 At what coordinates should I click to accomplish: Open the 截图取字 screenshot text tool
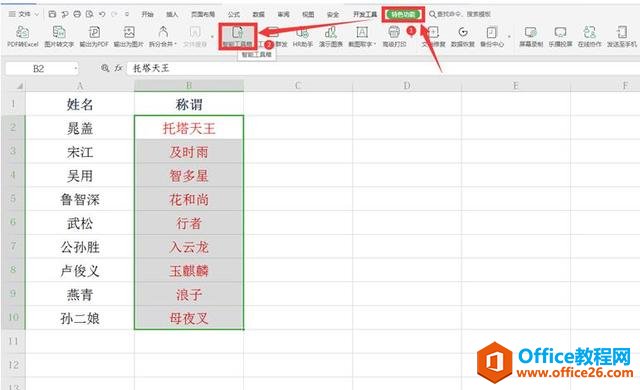pos(362,36)
